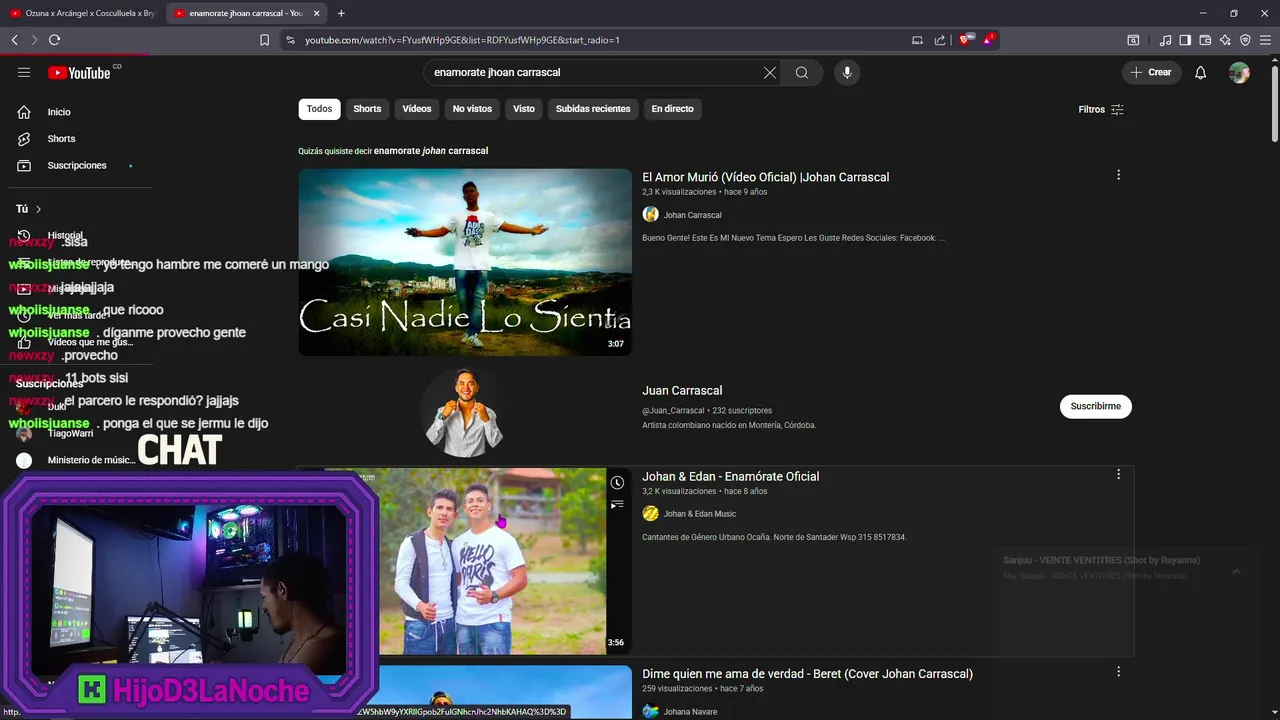
Task: Open options for Dime quien me ama video
Action: (1118, 672)
